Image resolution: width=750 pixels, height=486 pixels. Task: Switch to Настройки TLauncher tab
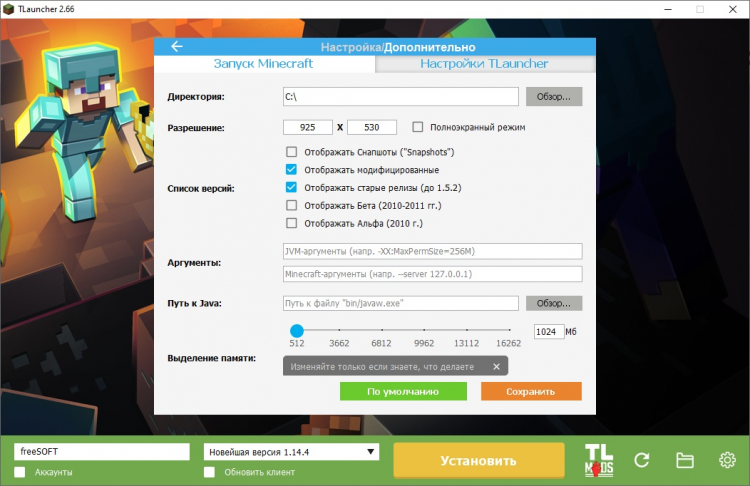485,64
